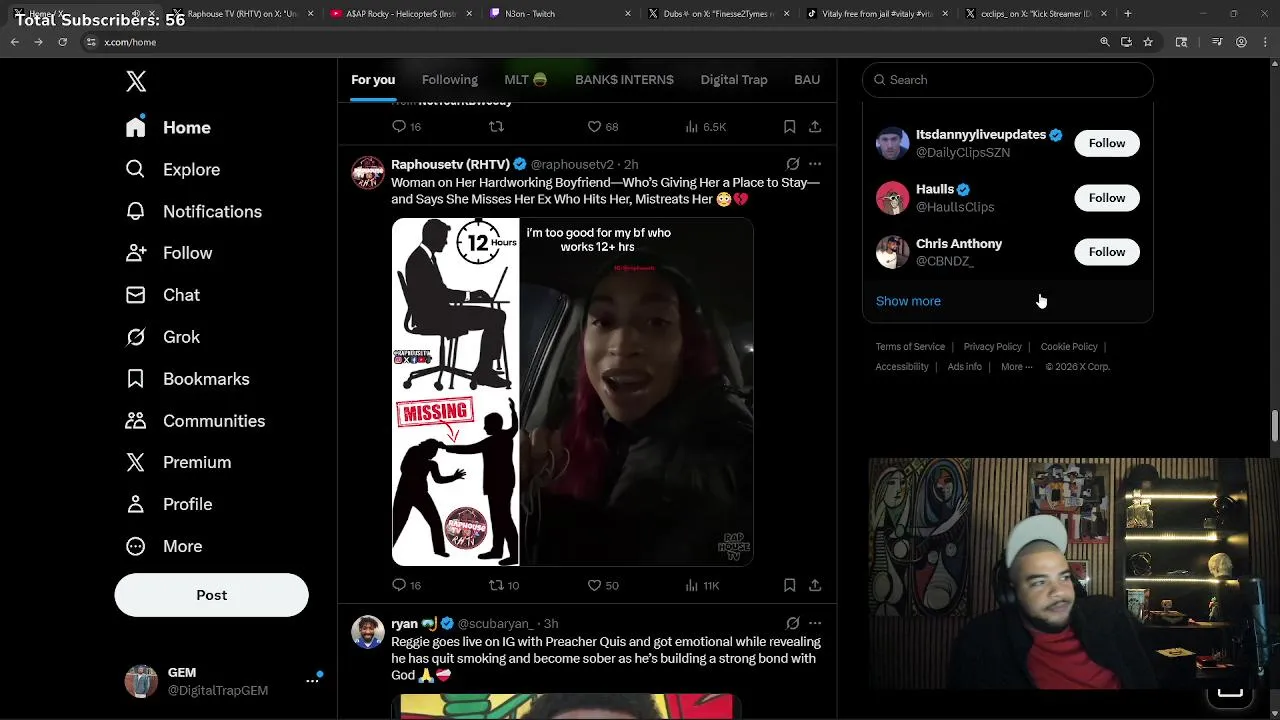Open the More menu in sidebar
This screenshot has width=1280, height=720.
click(x=163, y=547)
